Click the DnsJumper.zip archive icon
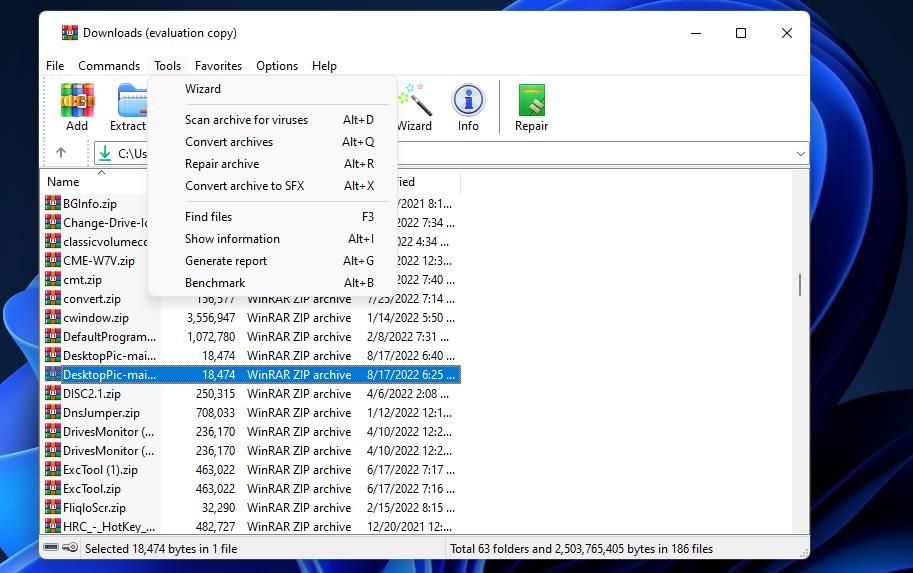 (53, 412)
